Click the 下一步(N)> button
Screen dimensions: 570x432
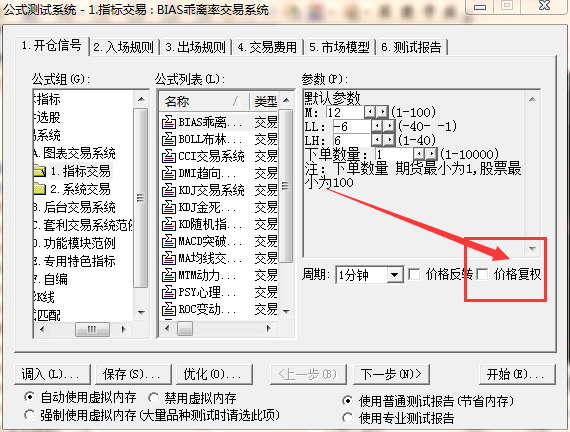(x=391, y=374)
